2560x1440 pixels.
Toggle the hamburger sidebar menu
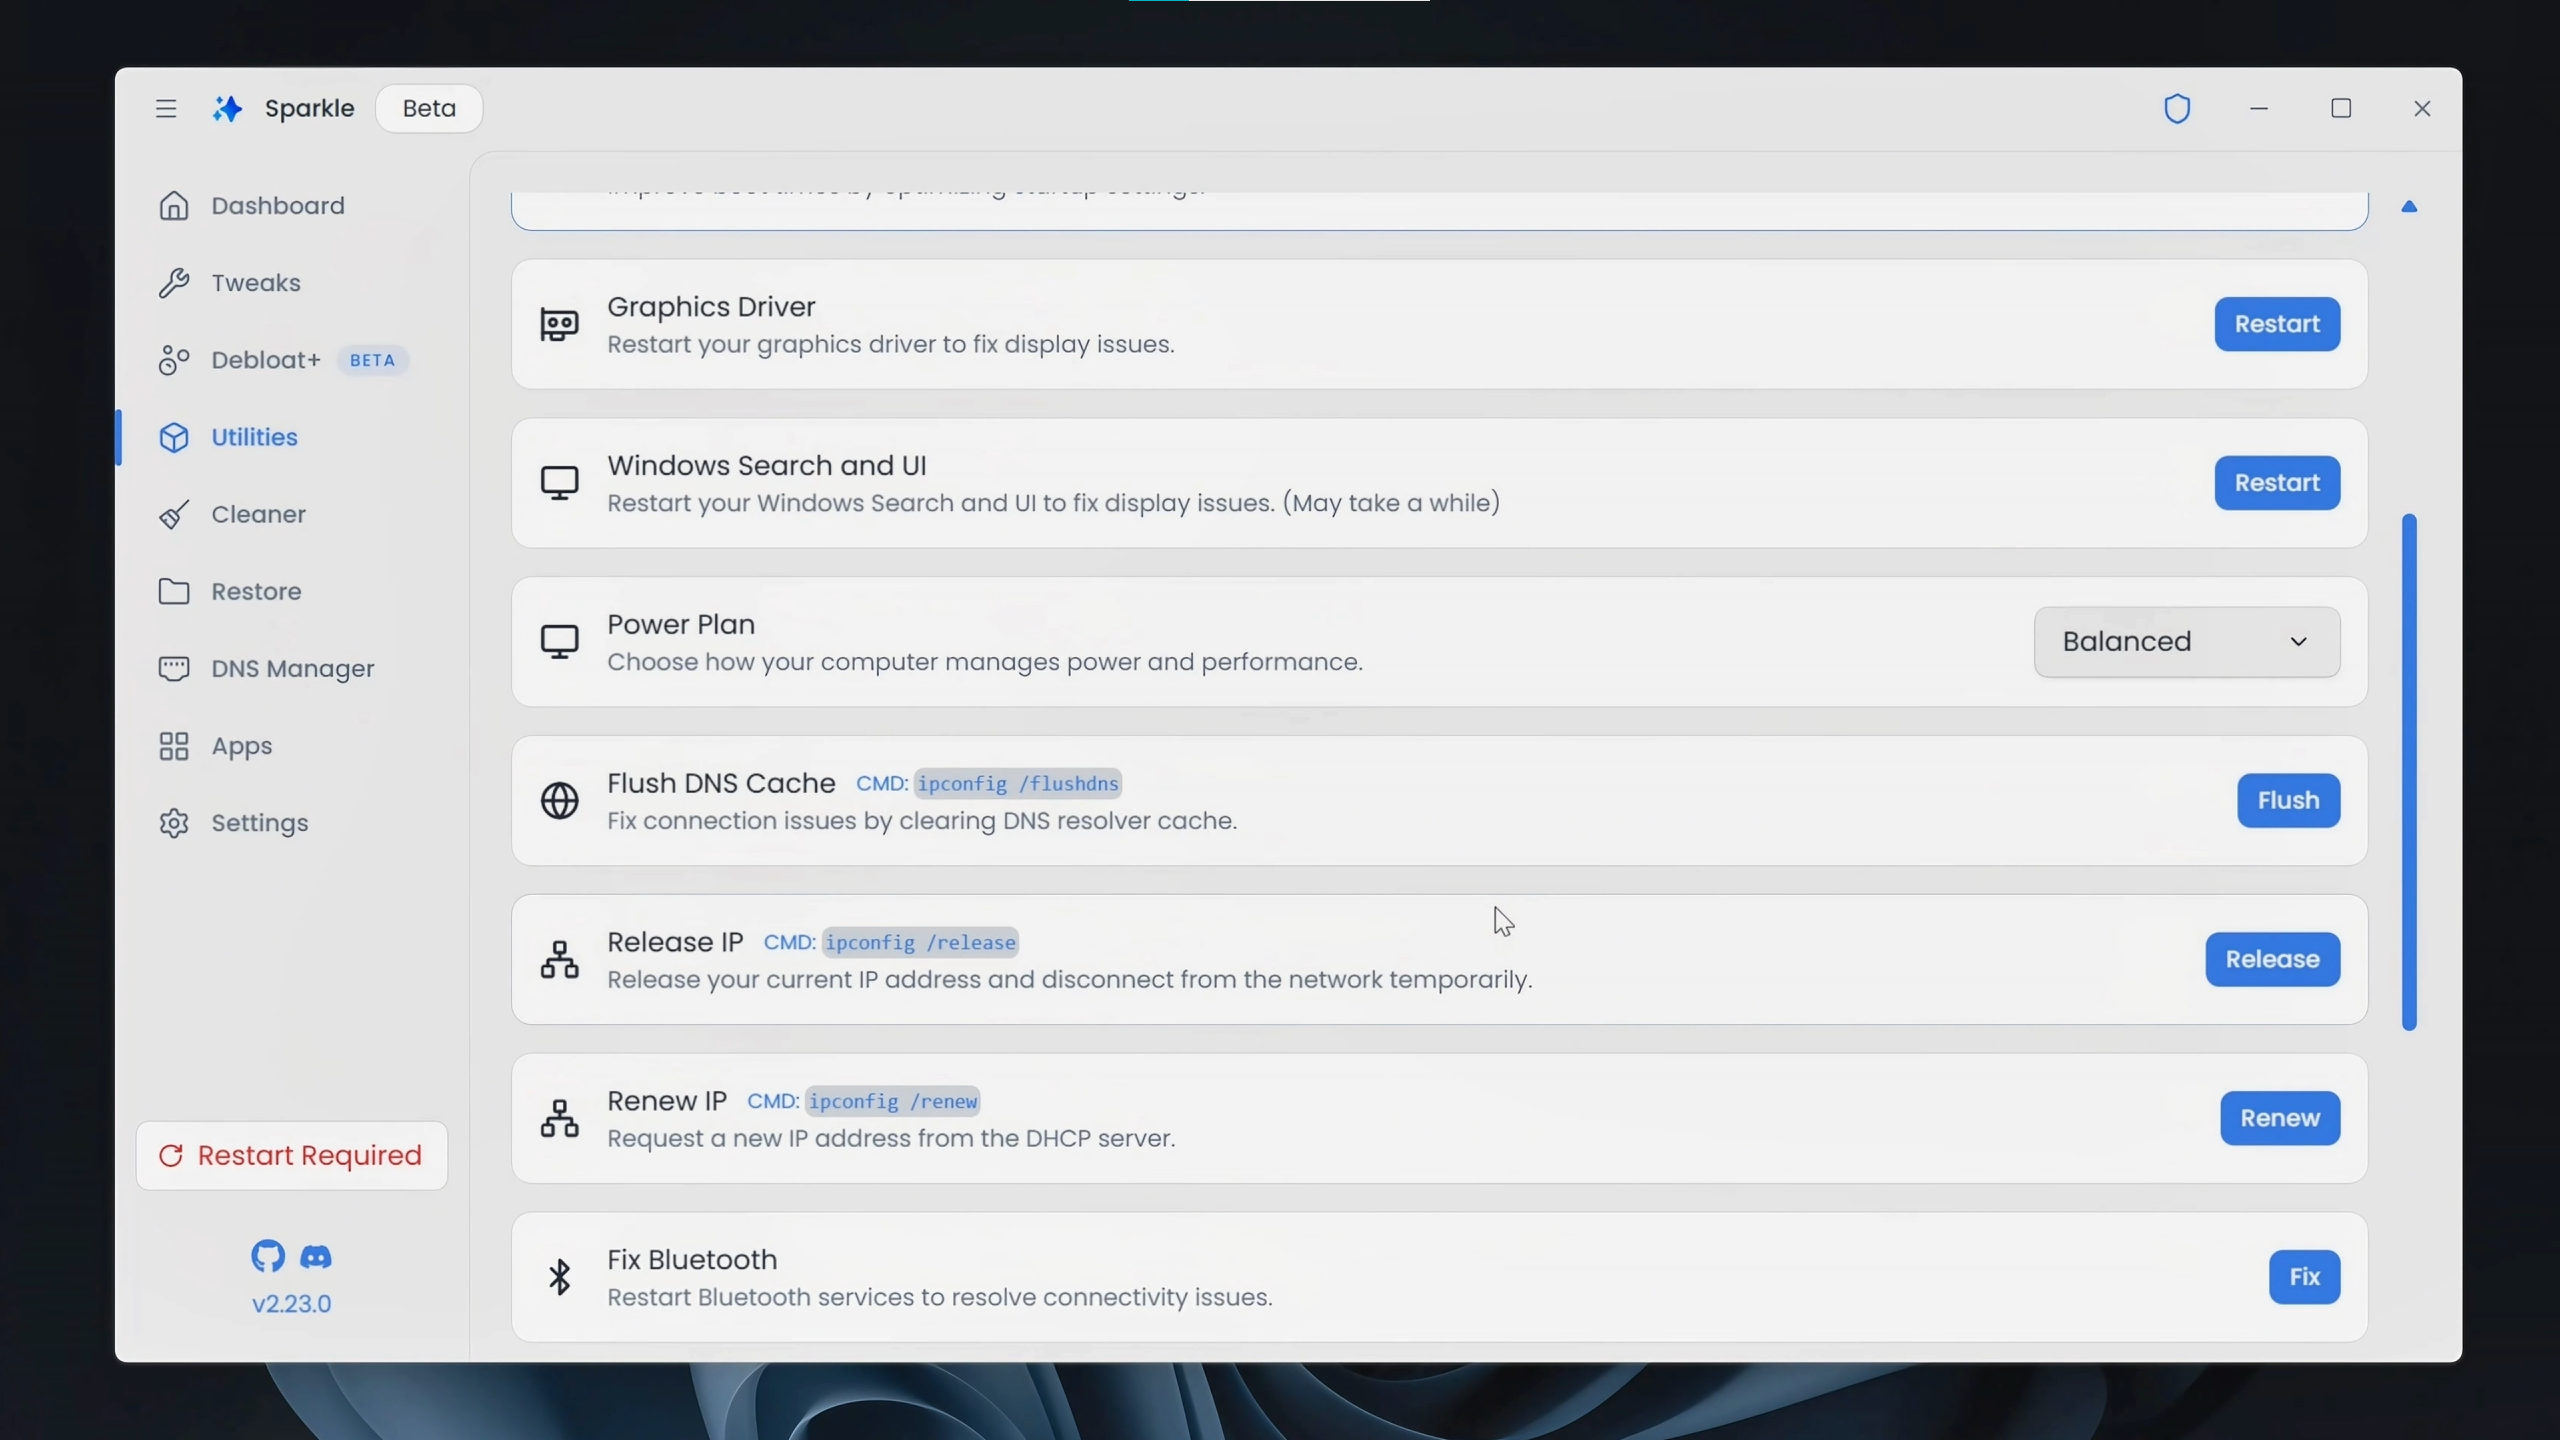point(166,108)
